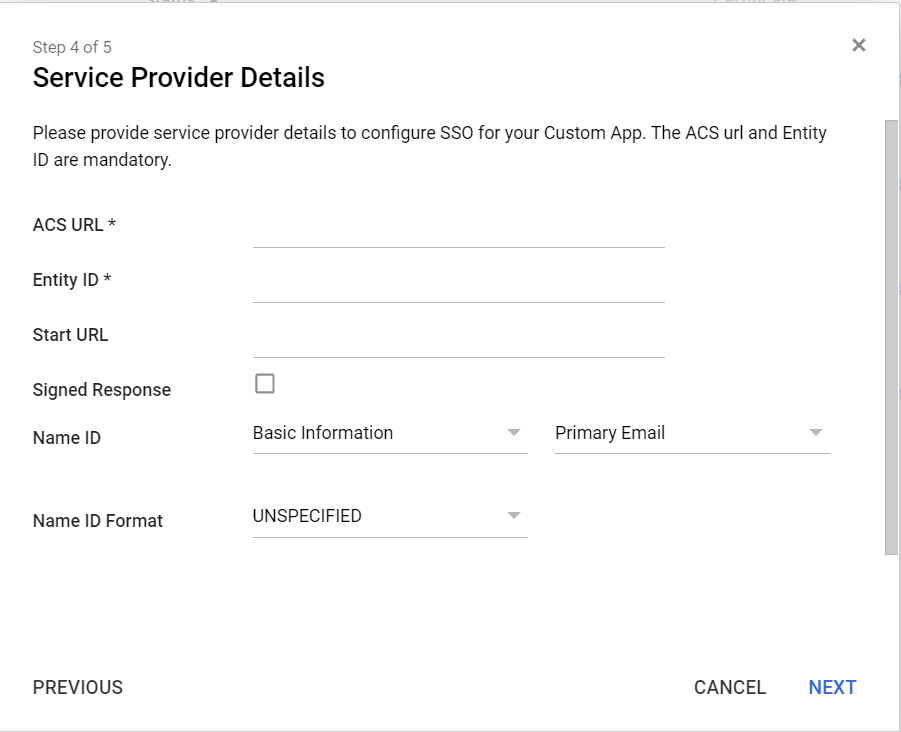Screen dimensions: 901x732
Task: Proceed with the NEXT button
Action: (832, 687)
